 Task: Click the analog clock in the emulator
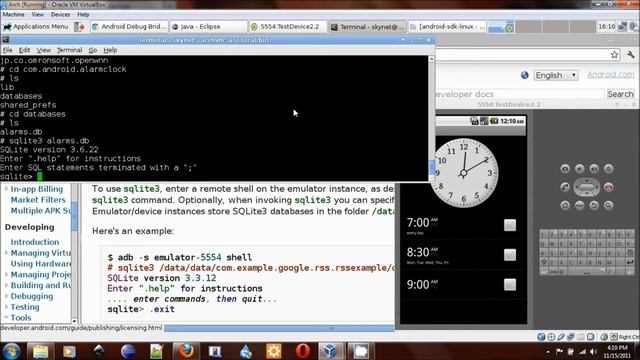point(464,173)
